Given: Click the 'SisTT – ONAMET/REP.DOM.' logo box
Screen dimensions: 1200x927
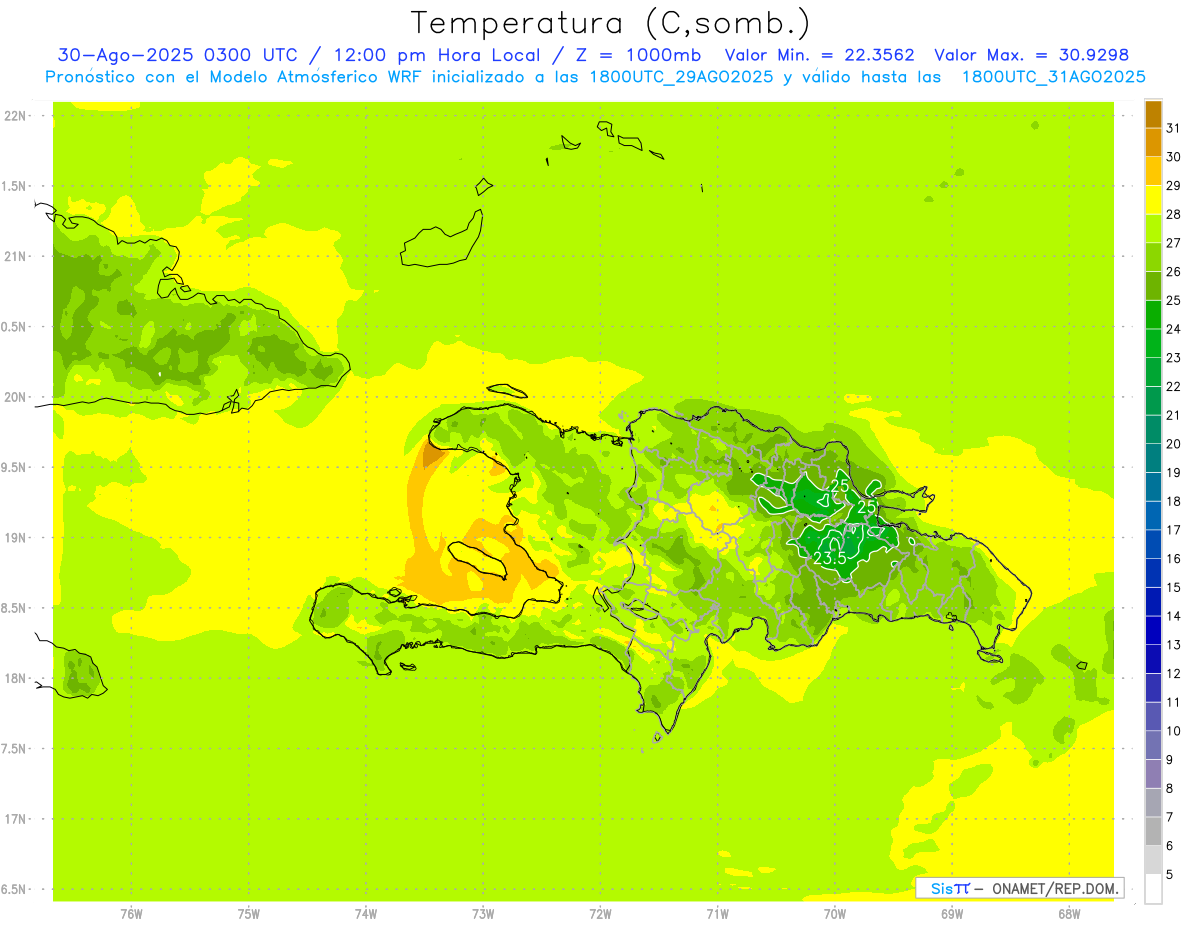Looking at the screenshot, I should point(1019,888).
